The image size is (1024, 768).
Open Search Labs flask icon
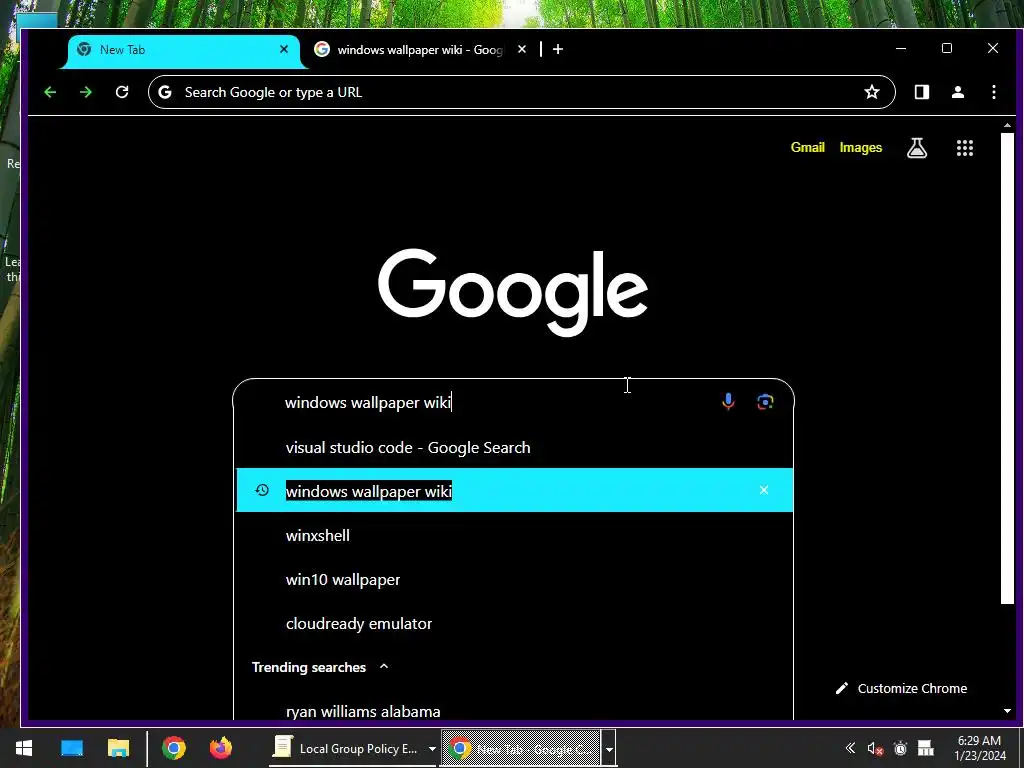pyautogui.click(x=917, y=148)
